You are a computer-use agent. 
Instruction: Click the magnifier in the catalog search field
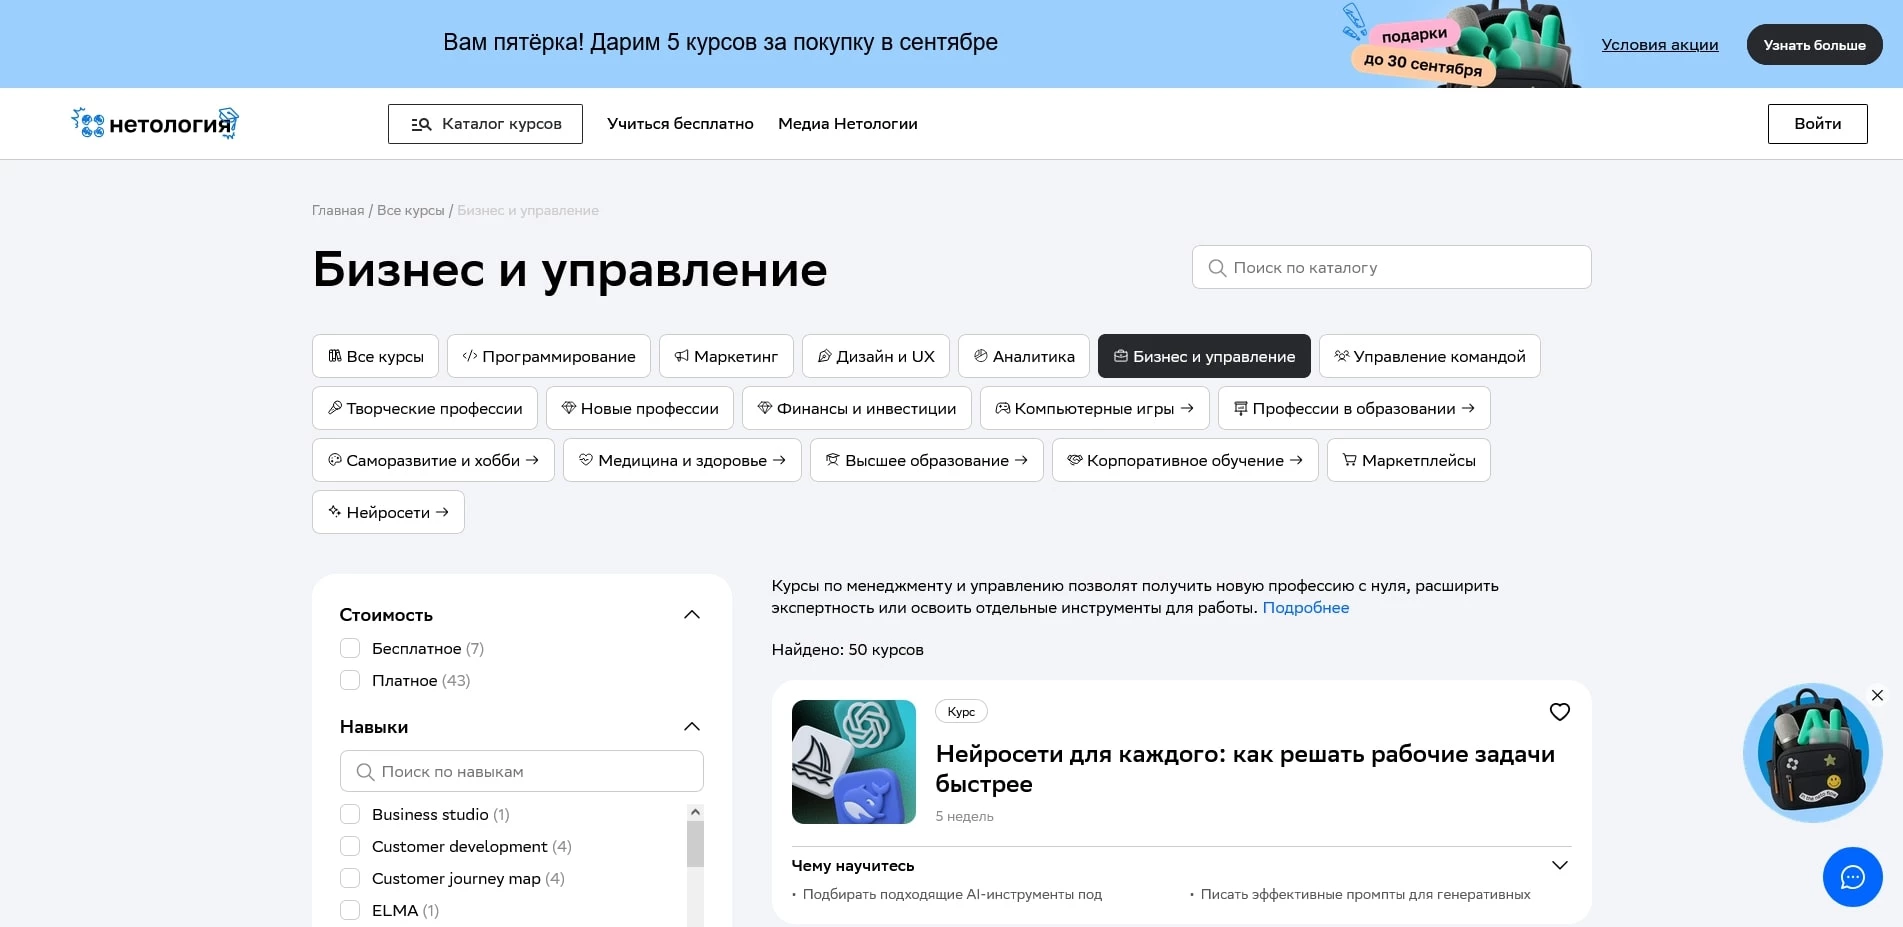[1217, 267]
